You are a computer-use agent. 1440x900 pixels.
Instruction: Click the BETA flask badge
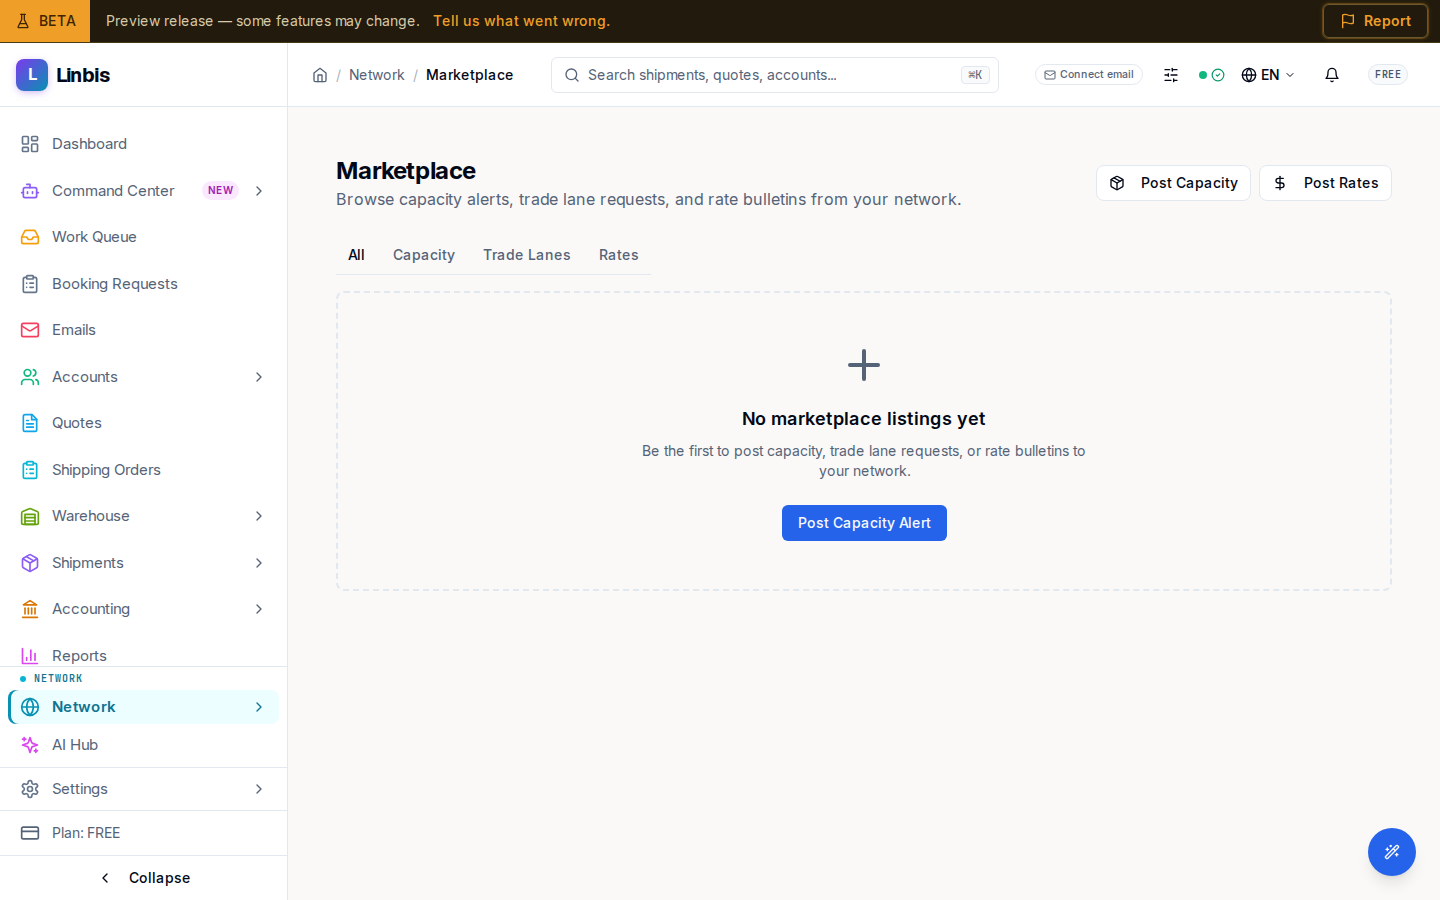coord(45,21)
